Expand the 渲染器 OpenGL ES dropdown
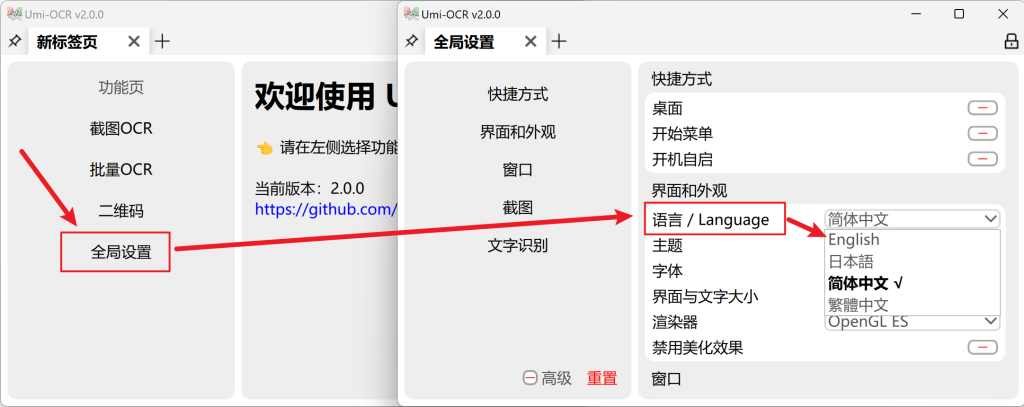The width and height of the screenshot is (1024, 407). click(912, 321)
